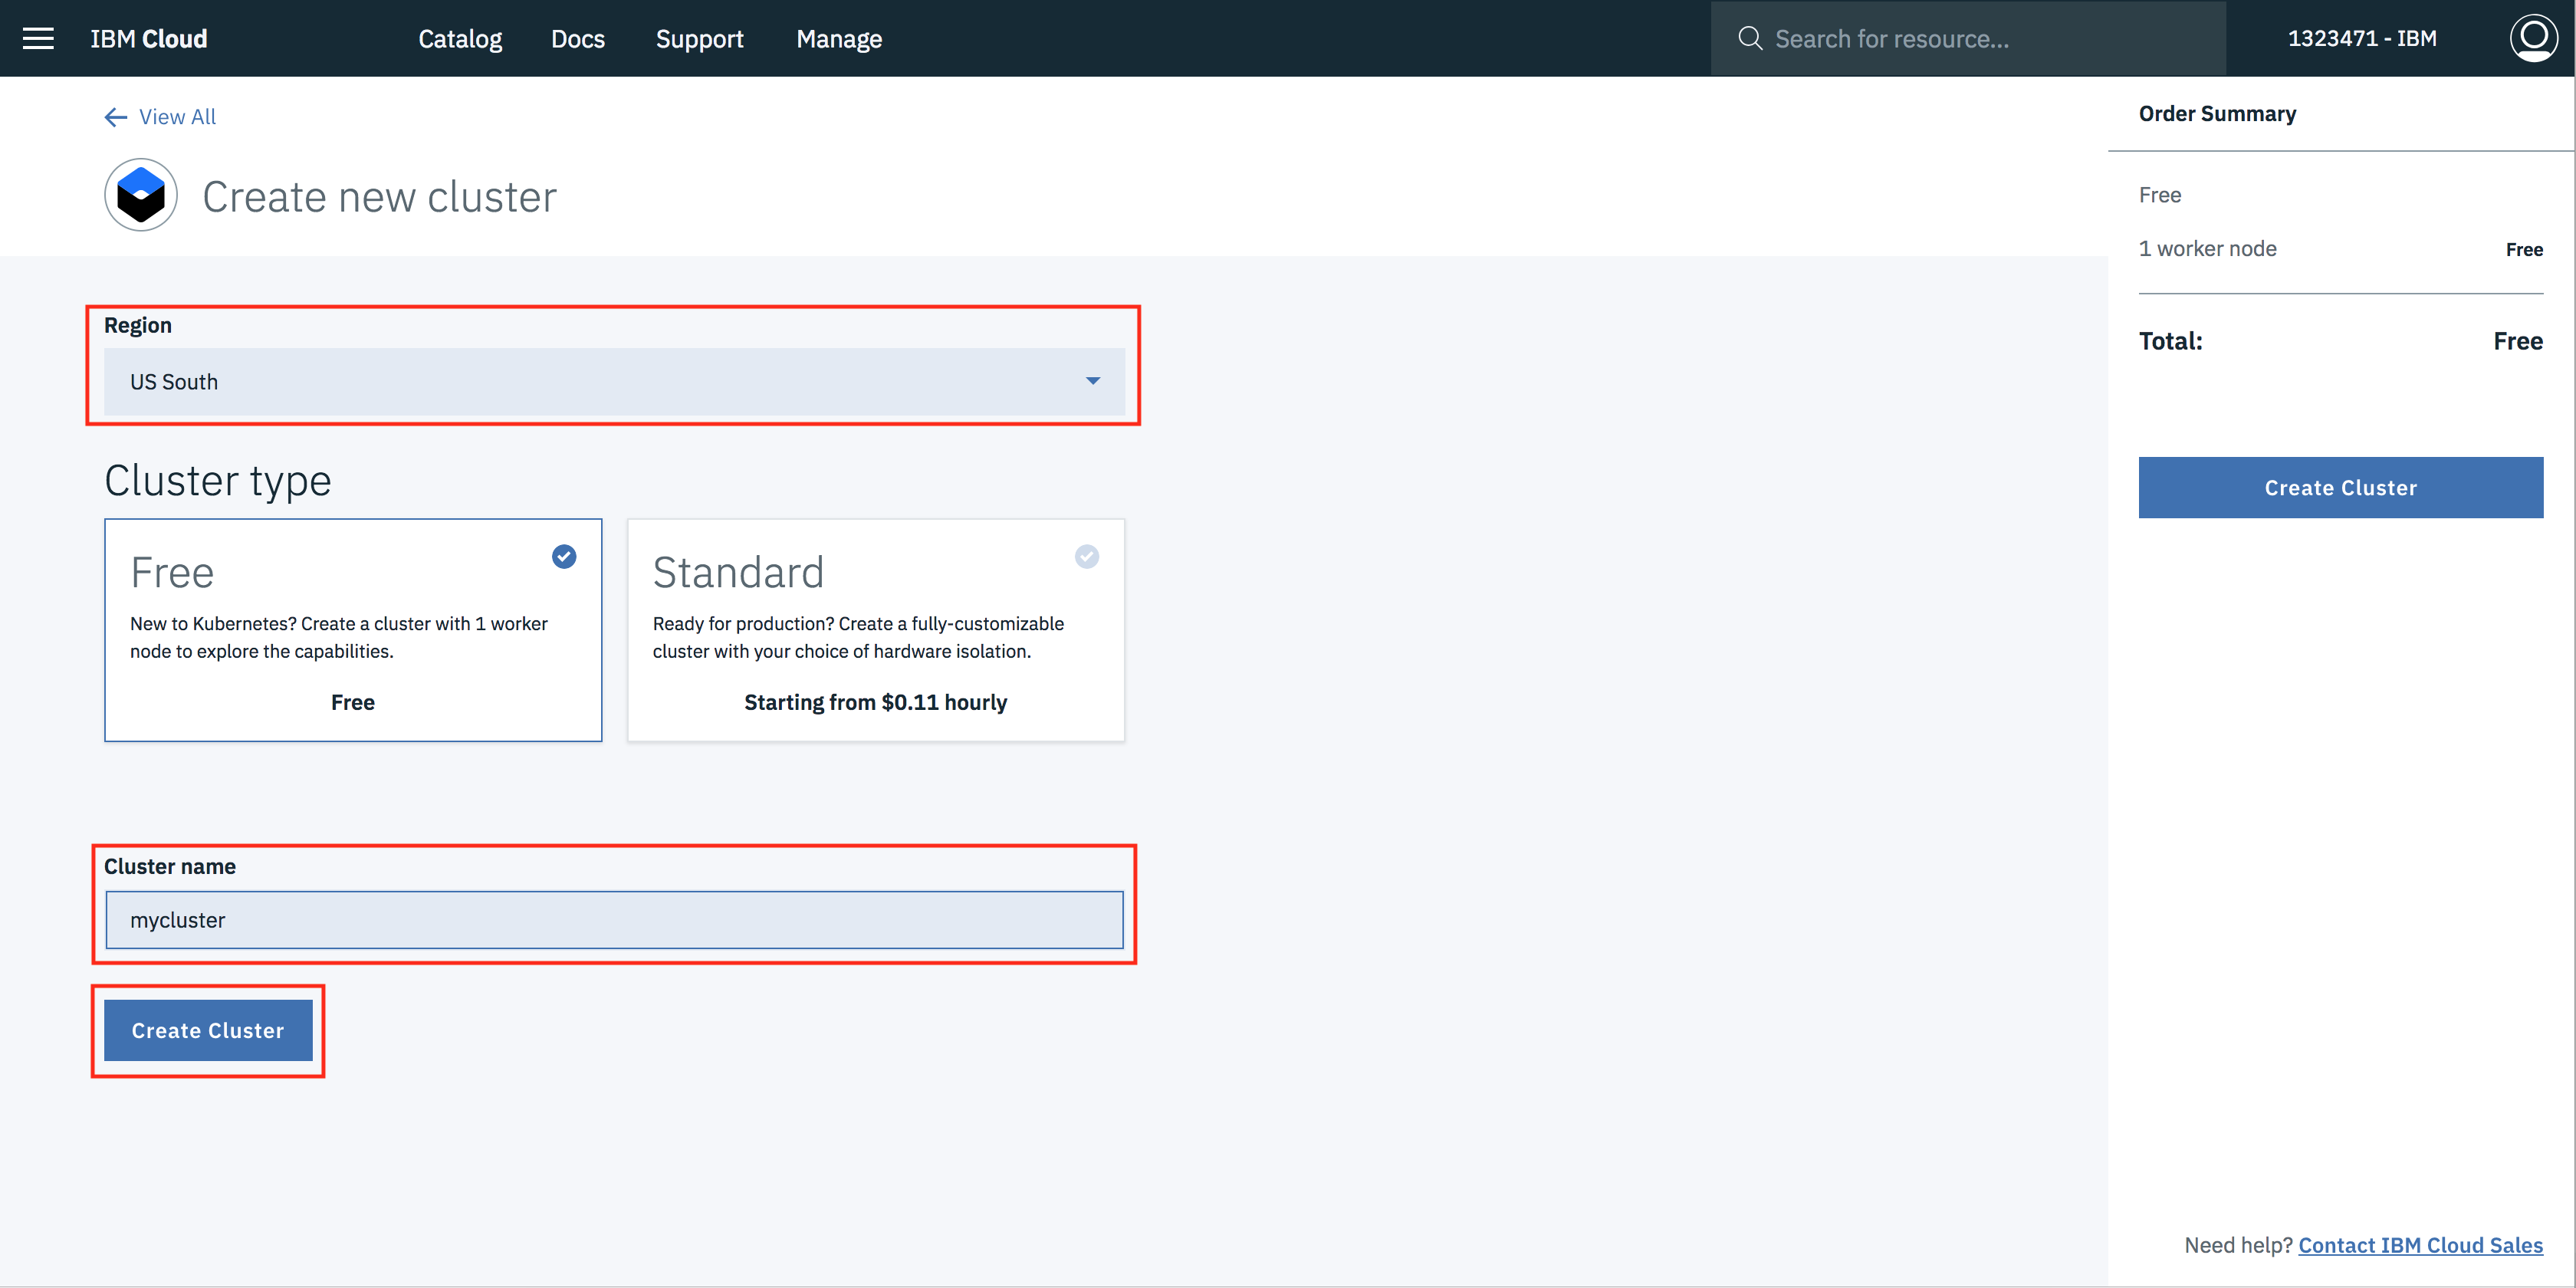Select the Free cluster type checkmark
The image size is (2576, 1288).
click(x=564, y=556)
